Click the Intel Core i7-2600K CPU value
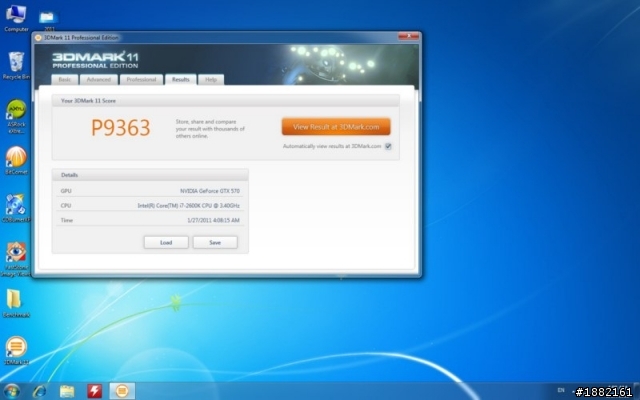640x400 pixels. point(189,206)
